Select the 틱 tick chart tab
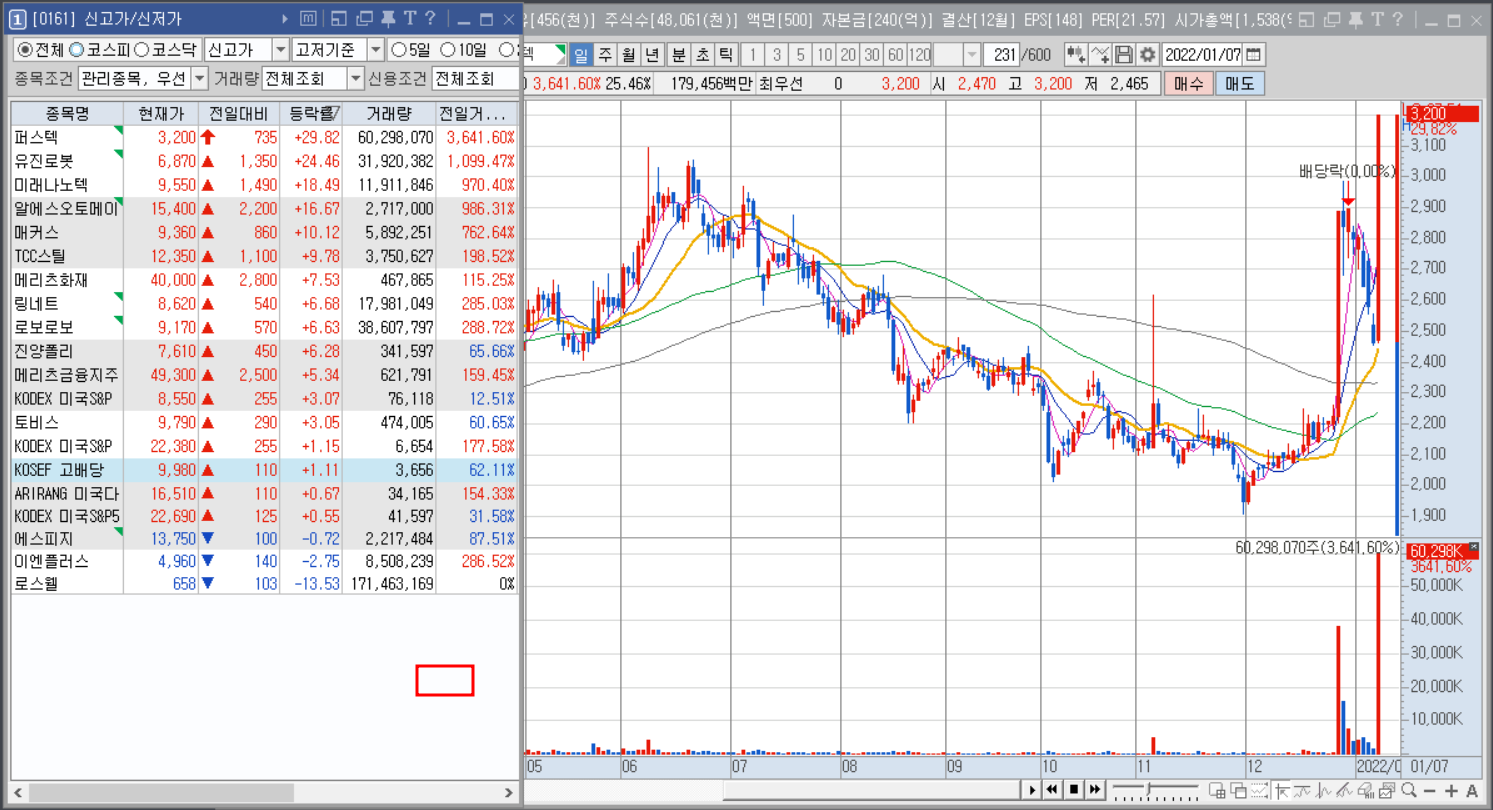 (726, 54)
